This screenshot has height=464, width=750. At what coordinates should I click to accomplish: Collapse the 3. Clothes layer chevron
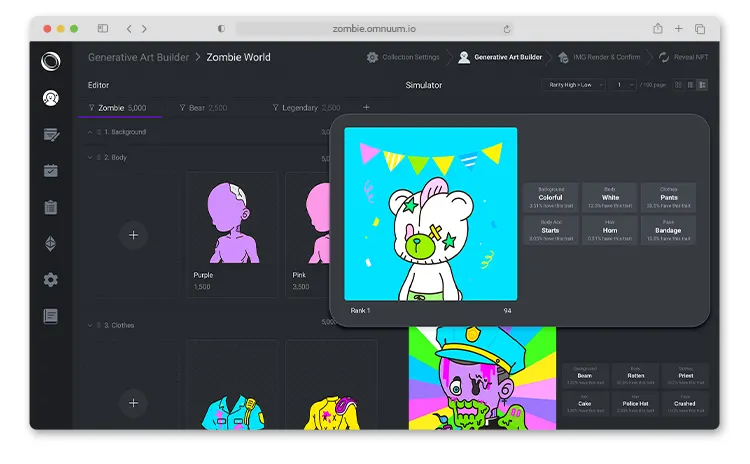click(90, 325)
